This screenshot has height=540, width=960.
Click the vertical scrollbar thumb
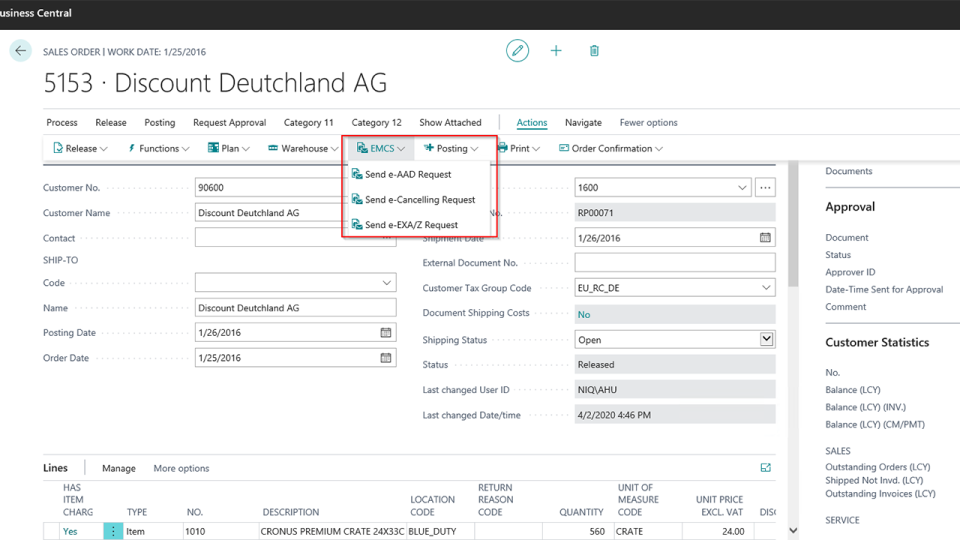[x=793, y=224]
